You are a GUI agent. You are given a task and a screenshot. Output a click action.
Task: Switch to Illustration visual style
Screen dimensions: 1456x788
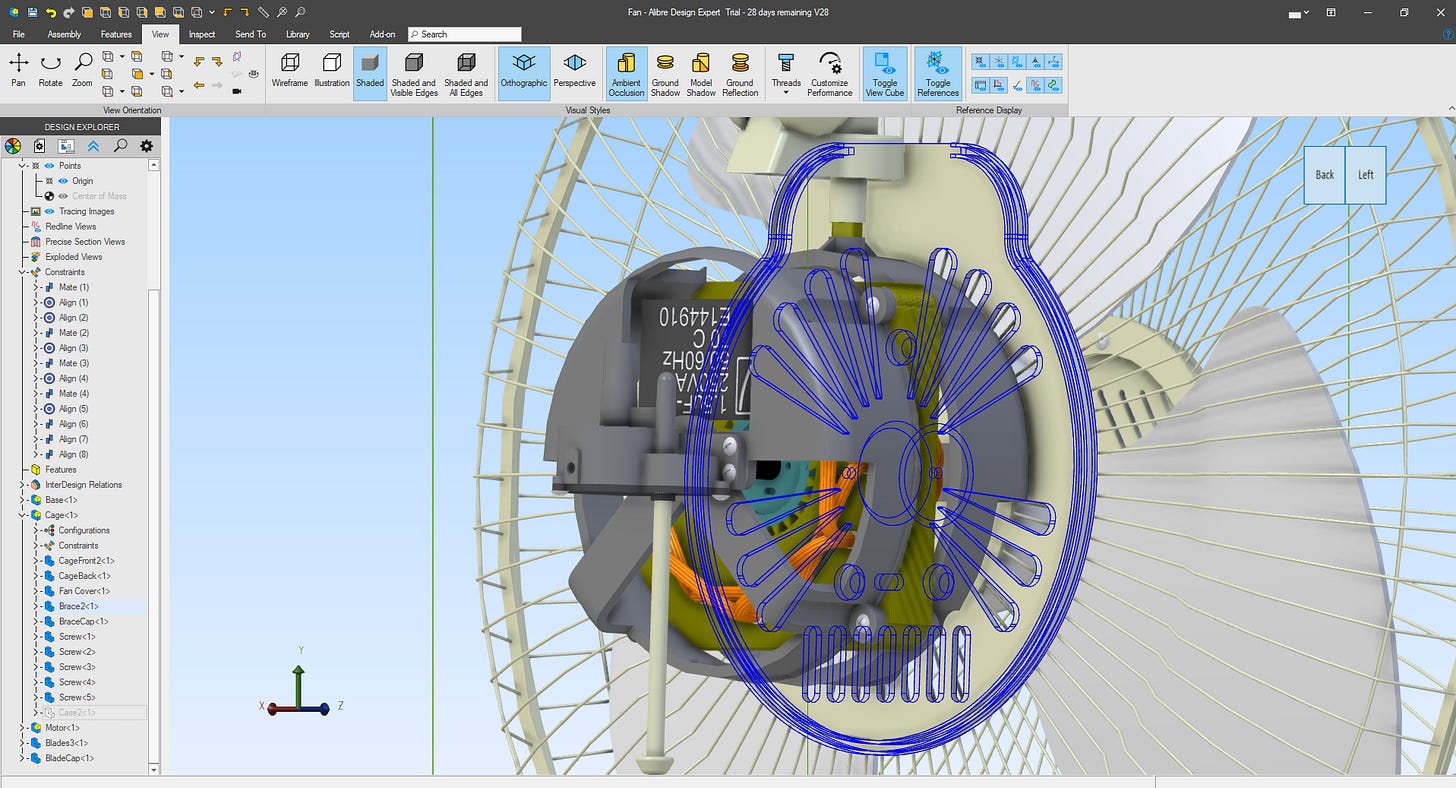click(332, 70)
